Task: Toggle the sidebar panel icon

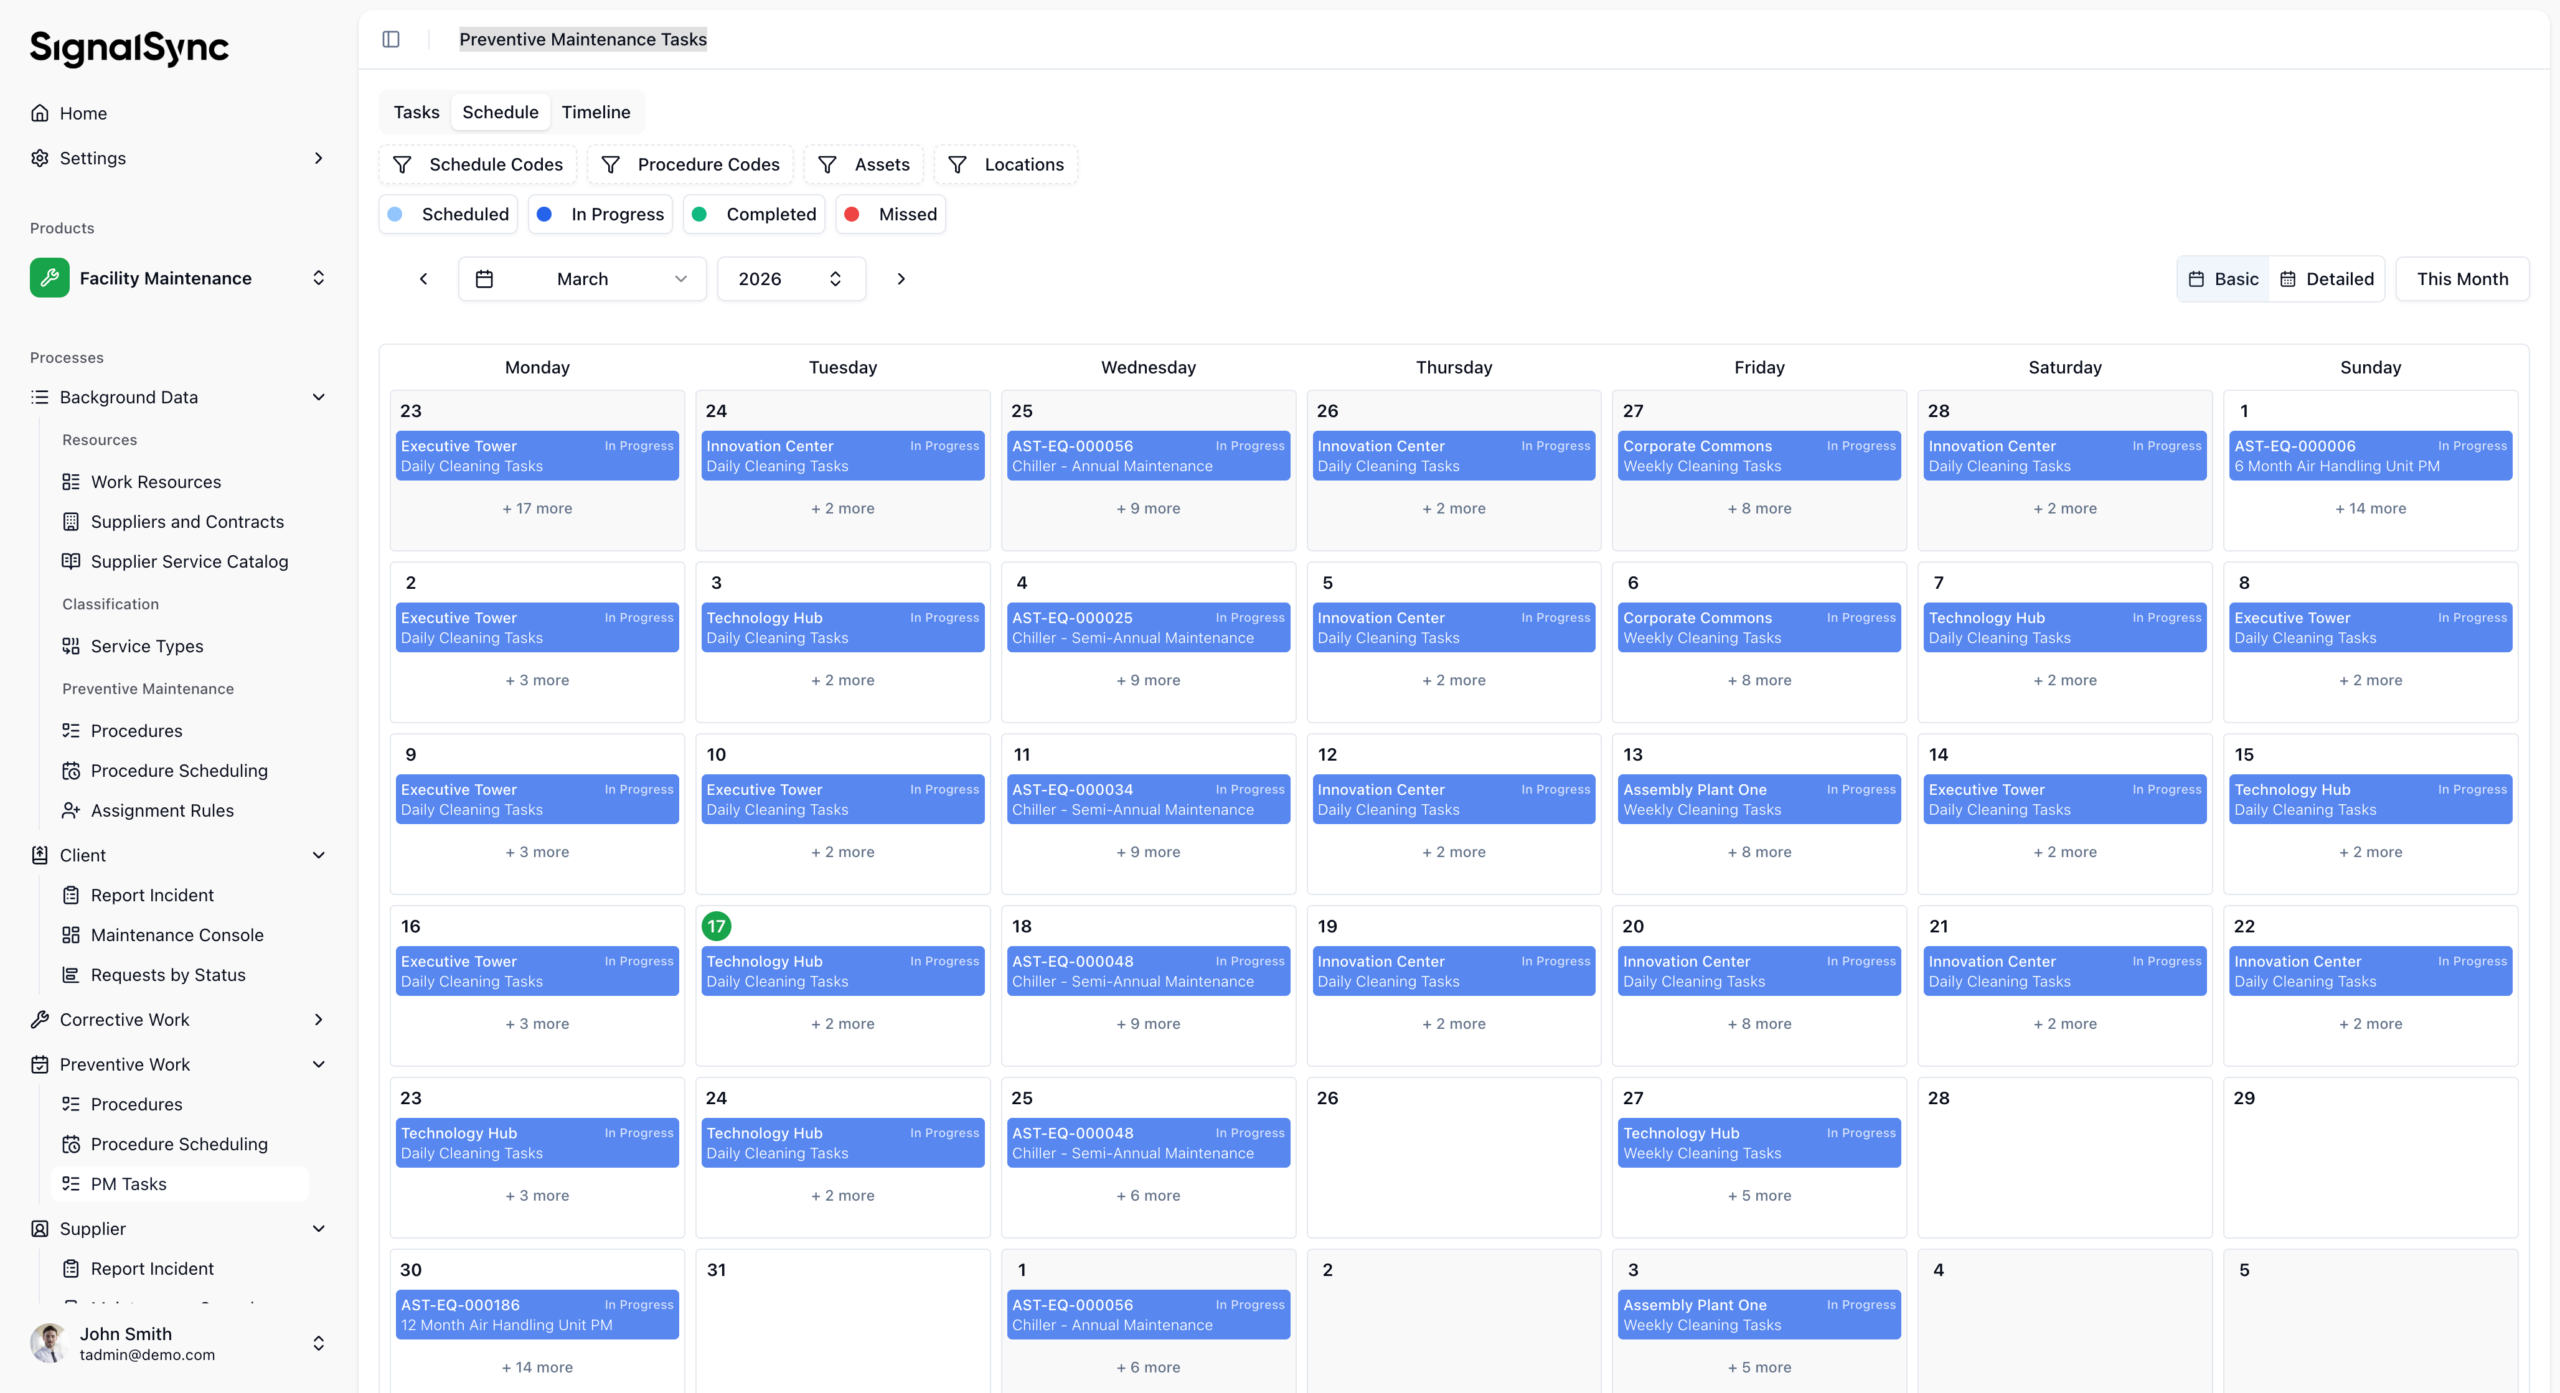Action: pyautogui.click(x=391, y=39)
